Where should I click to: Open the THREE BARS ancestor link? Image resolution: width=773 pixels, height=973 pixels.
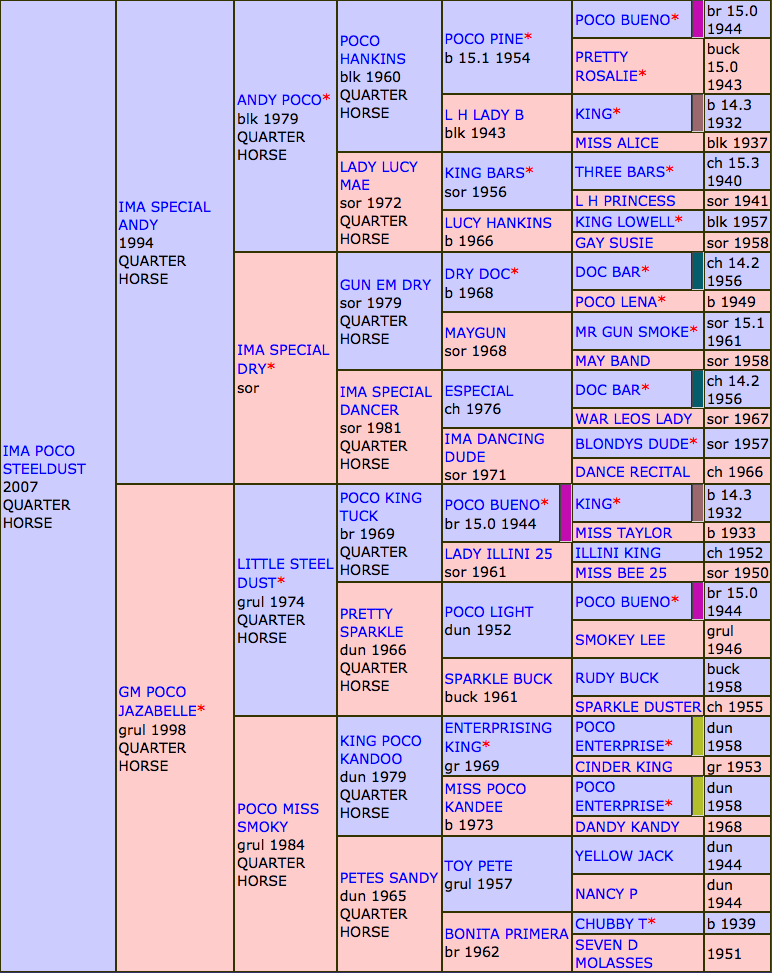coord(618,171)
